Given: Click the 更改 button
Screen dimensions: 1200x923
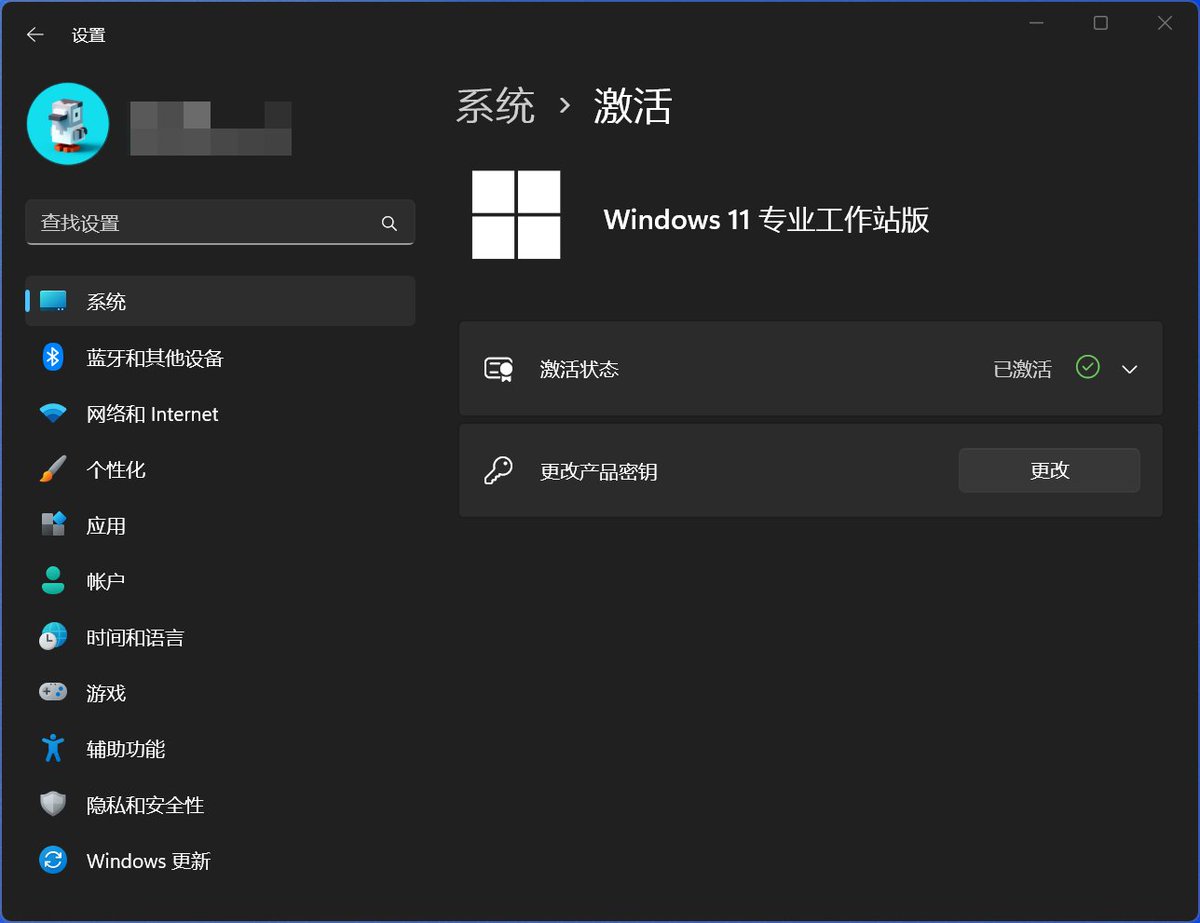Looking at the screenshot, I should [x=1049, y=470].
